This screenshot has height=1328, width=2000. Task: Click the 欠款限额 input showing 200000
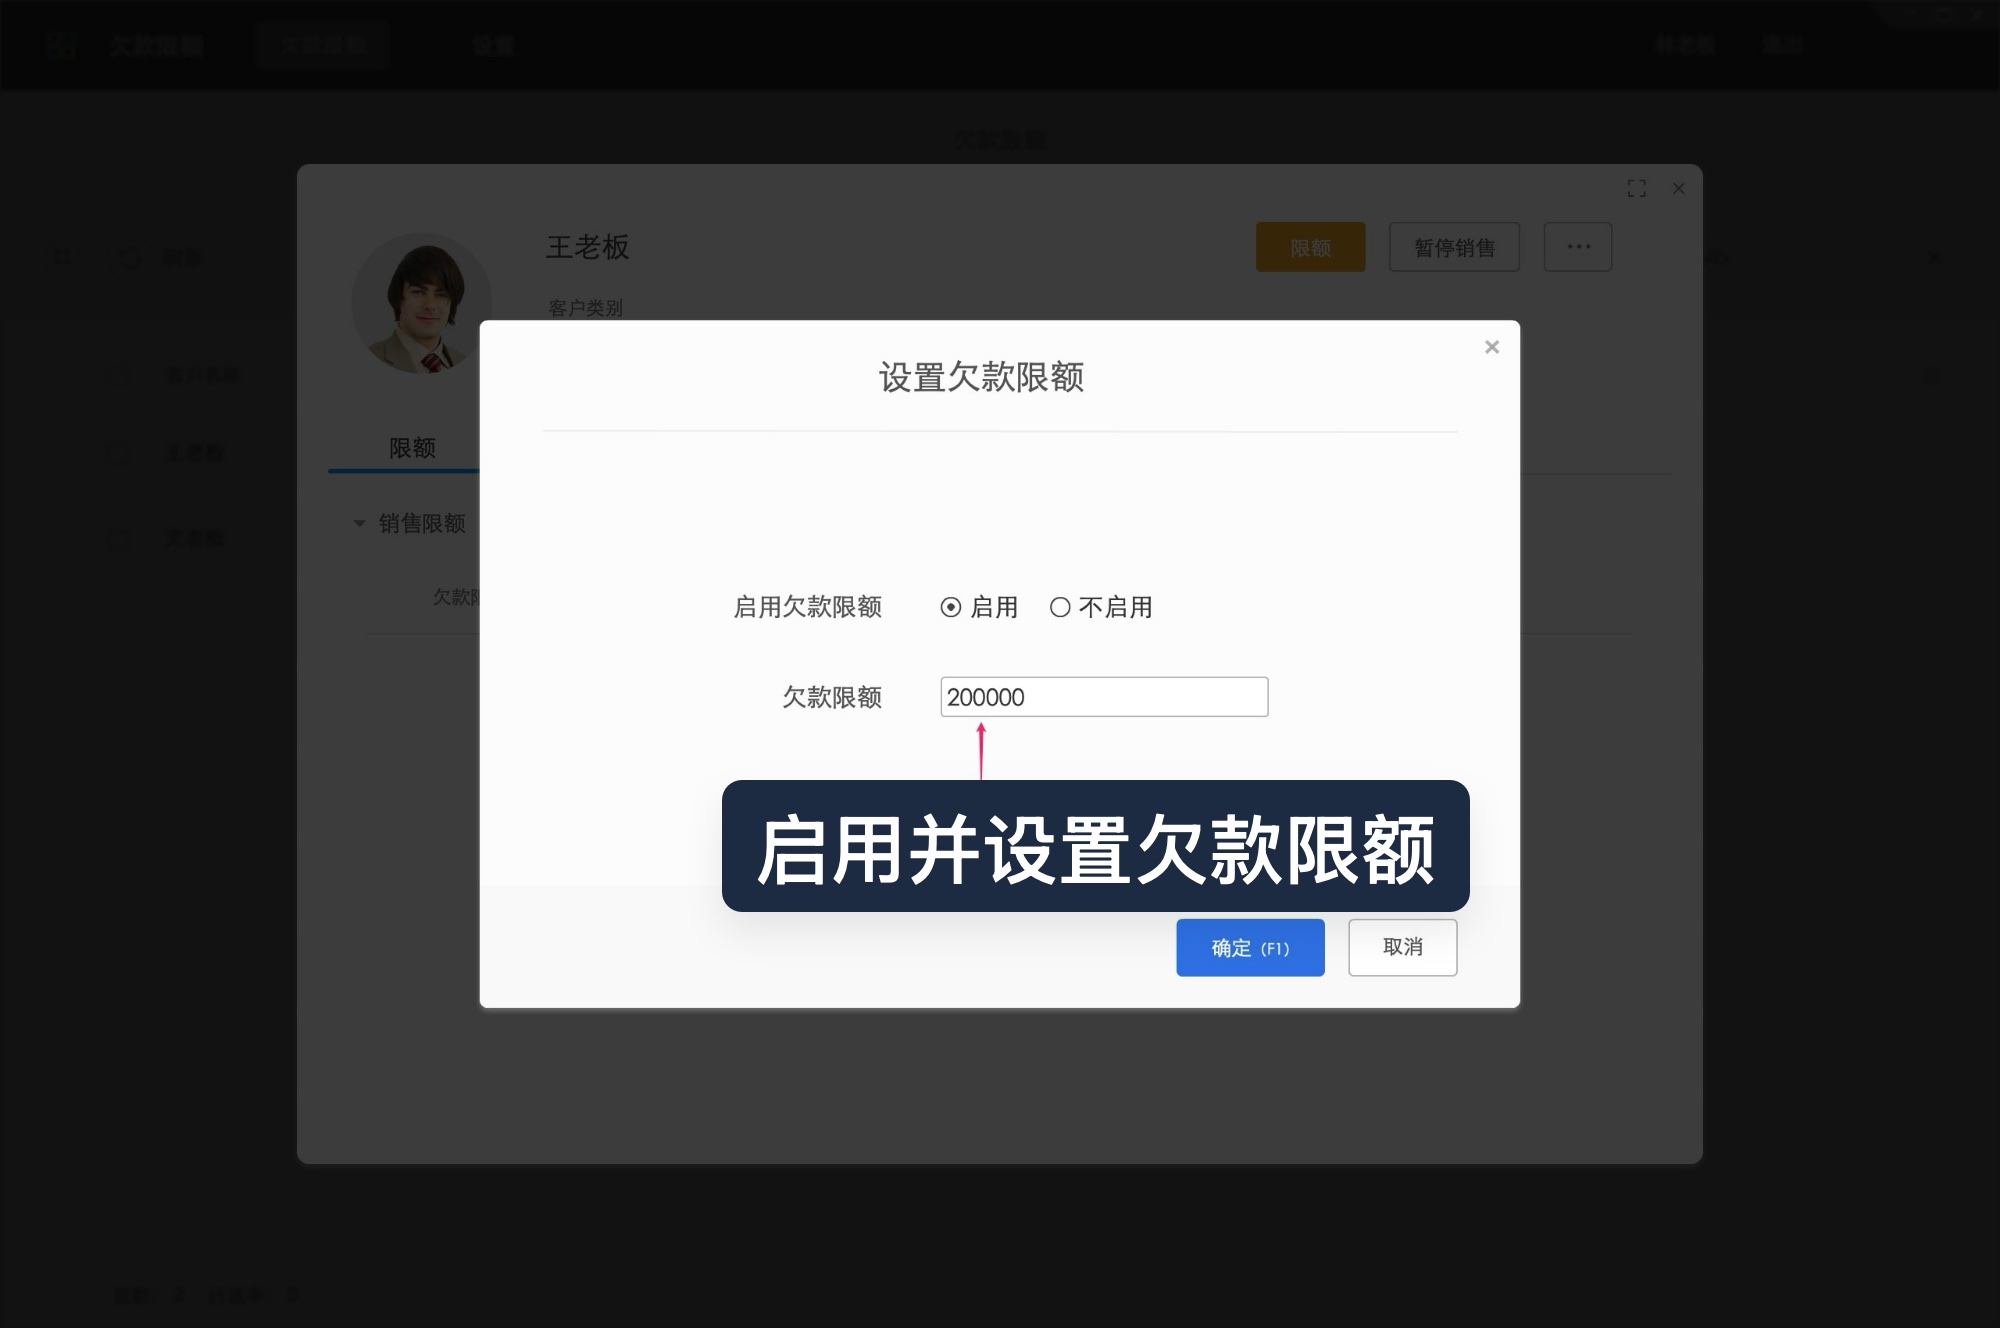[1103, 696]
